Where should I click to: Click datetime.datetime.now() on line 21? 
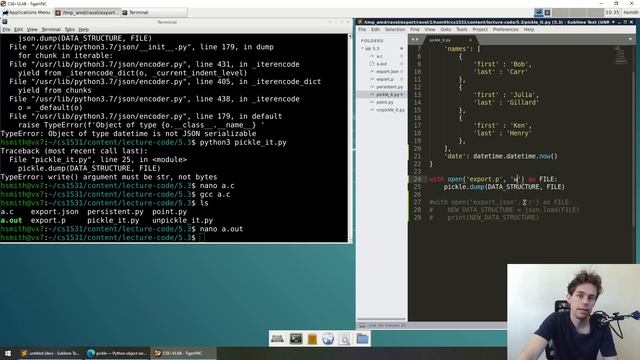click(515, 156)
